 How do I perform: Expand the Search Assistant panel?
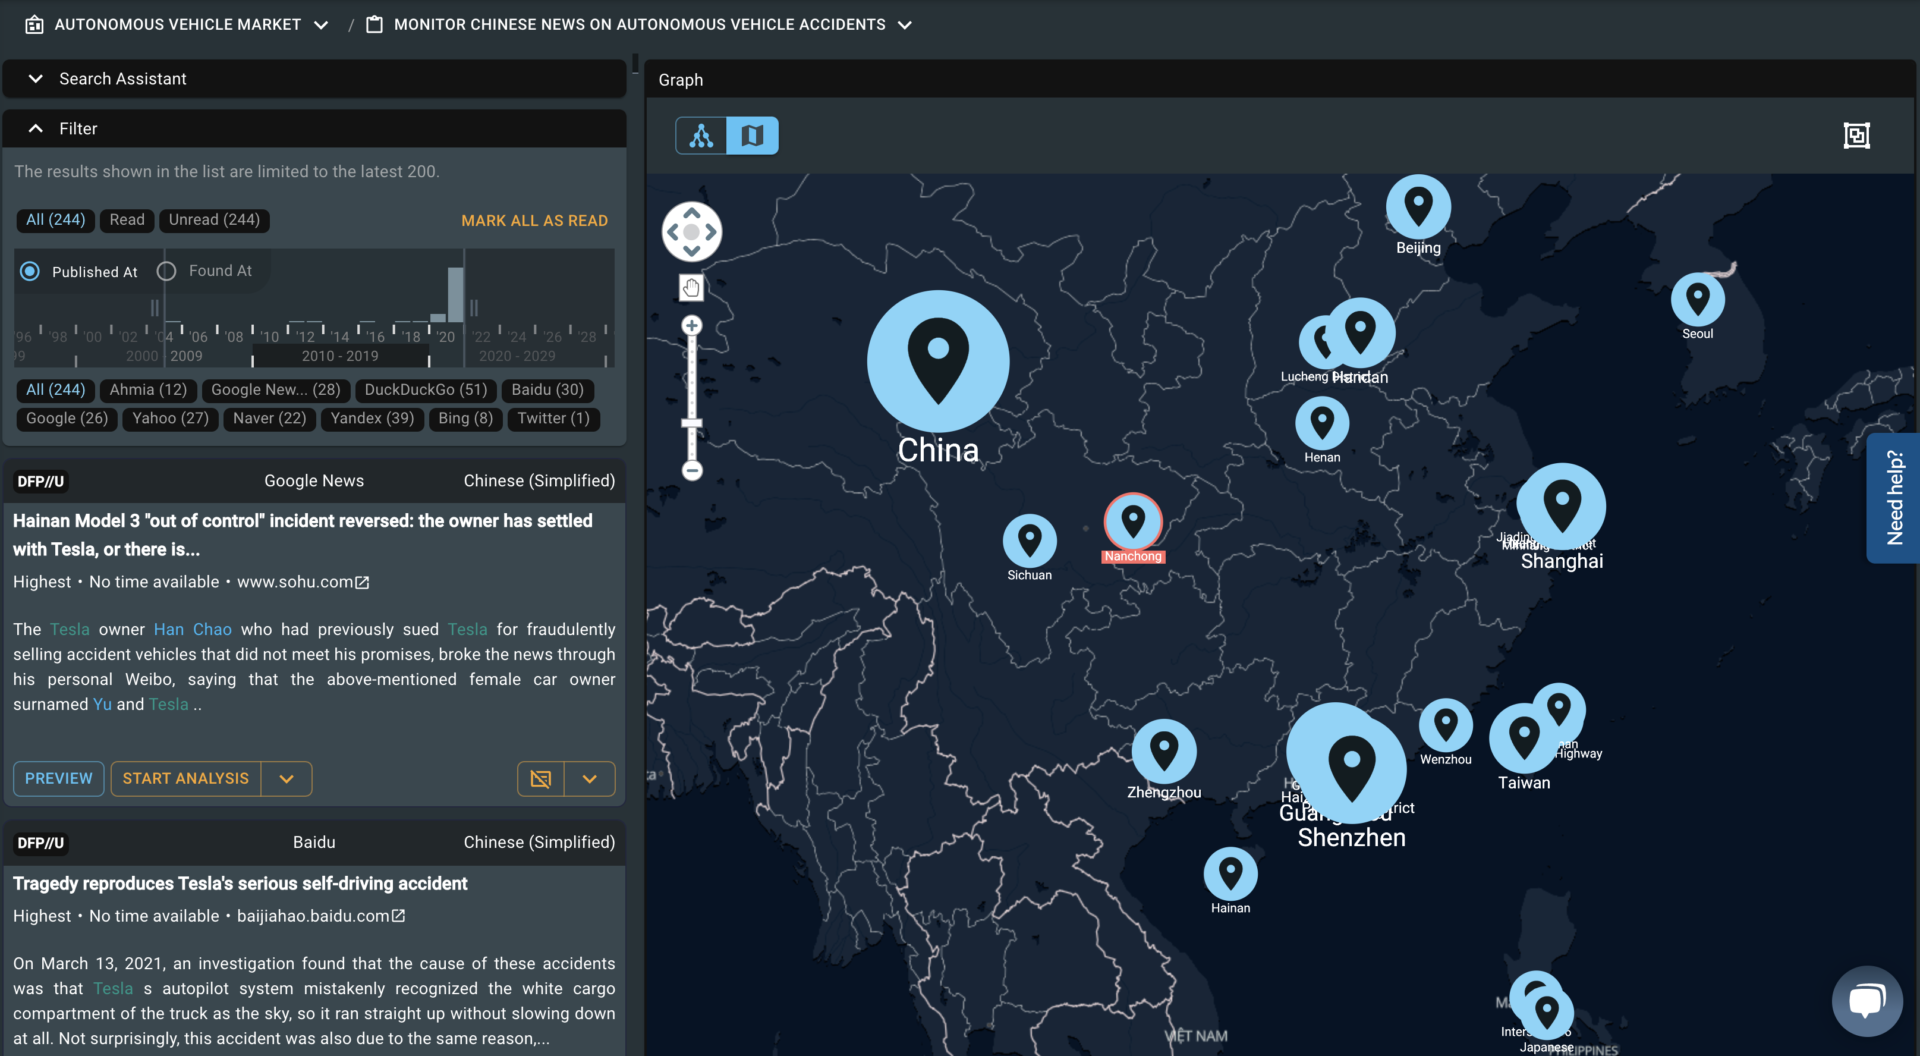tap(36, 79)
